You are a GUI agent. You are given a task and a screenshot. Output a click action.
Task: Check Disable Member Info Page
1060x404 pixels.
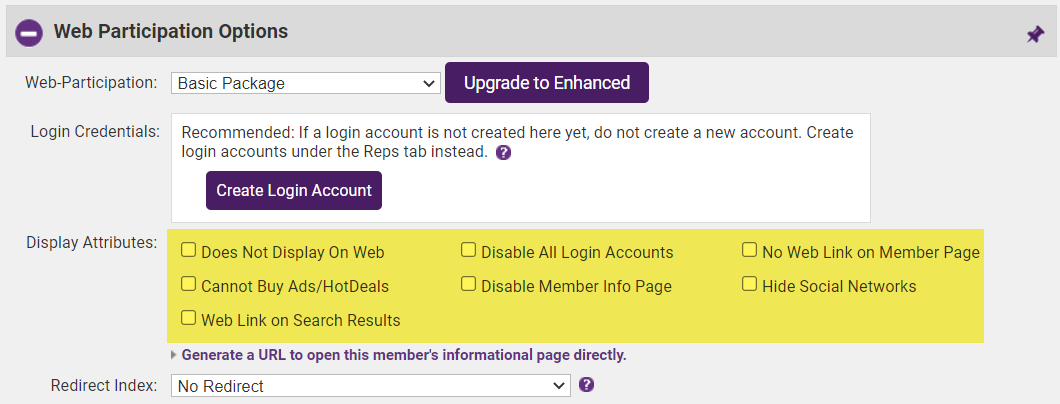pos(468,285)
